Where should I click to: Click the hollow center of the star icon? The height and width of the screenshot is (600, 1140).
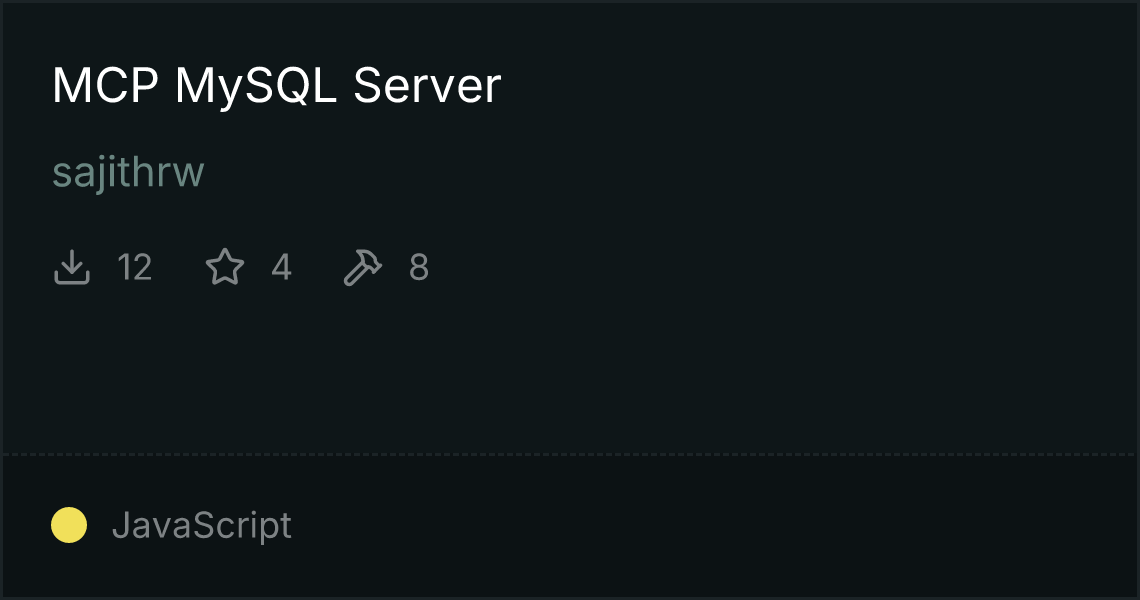point(225,268)
